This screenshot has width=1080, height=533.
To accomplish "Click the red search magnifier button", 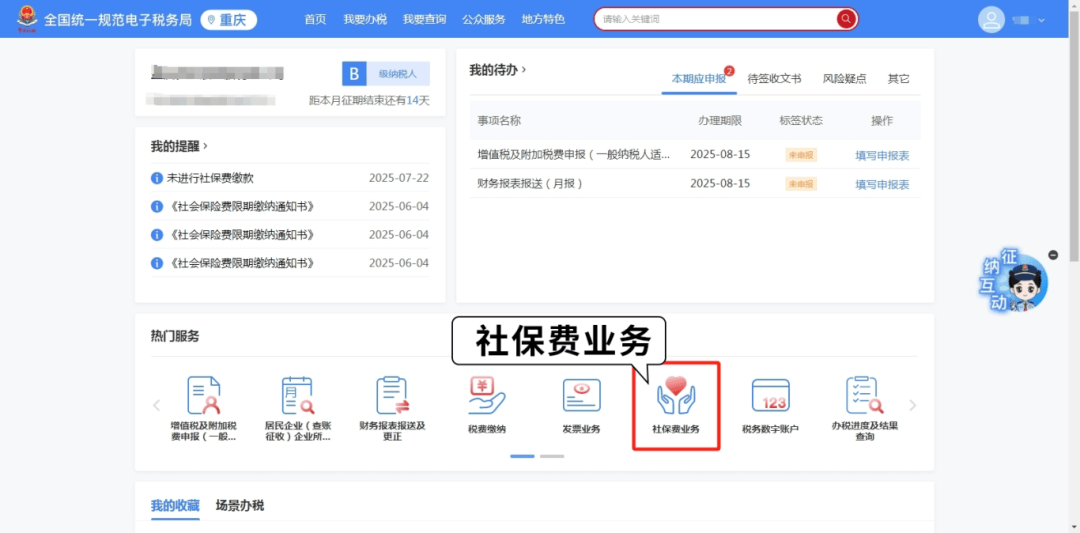I will pos(847,19).
